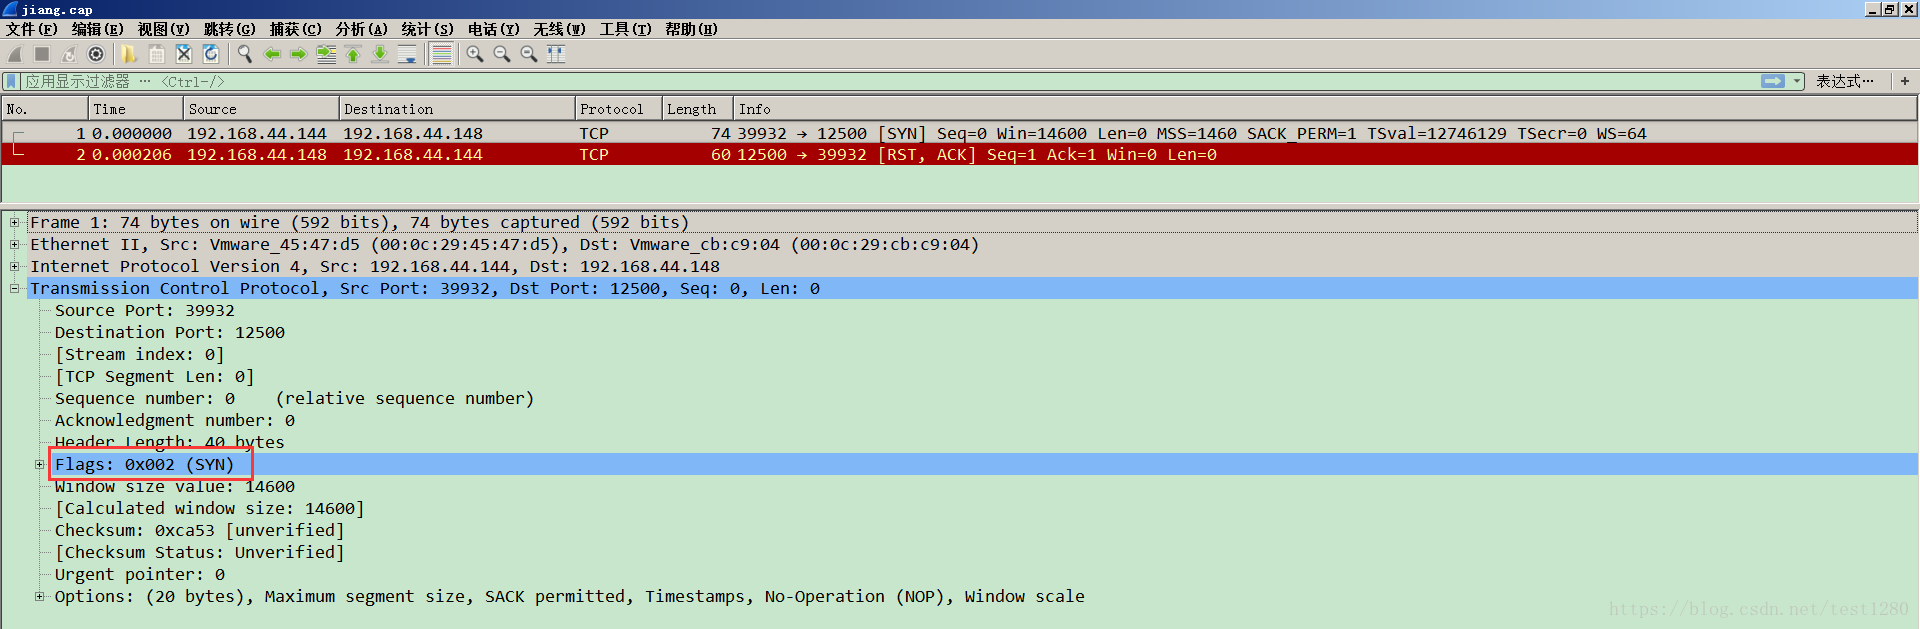Reload the capture file icon
The width and height of the screenshot is (1920, 629).
coord(211,54)
